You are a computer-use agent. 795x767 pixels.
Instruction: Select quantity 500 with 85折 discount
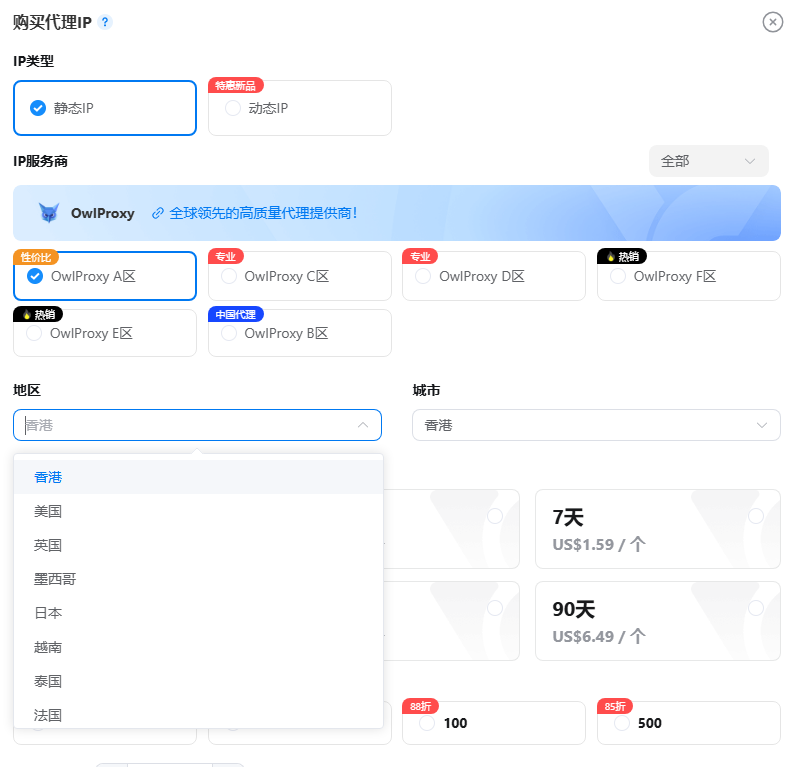point(688,723)
